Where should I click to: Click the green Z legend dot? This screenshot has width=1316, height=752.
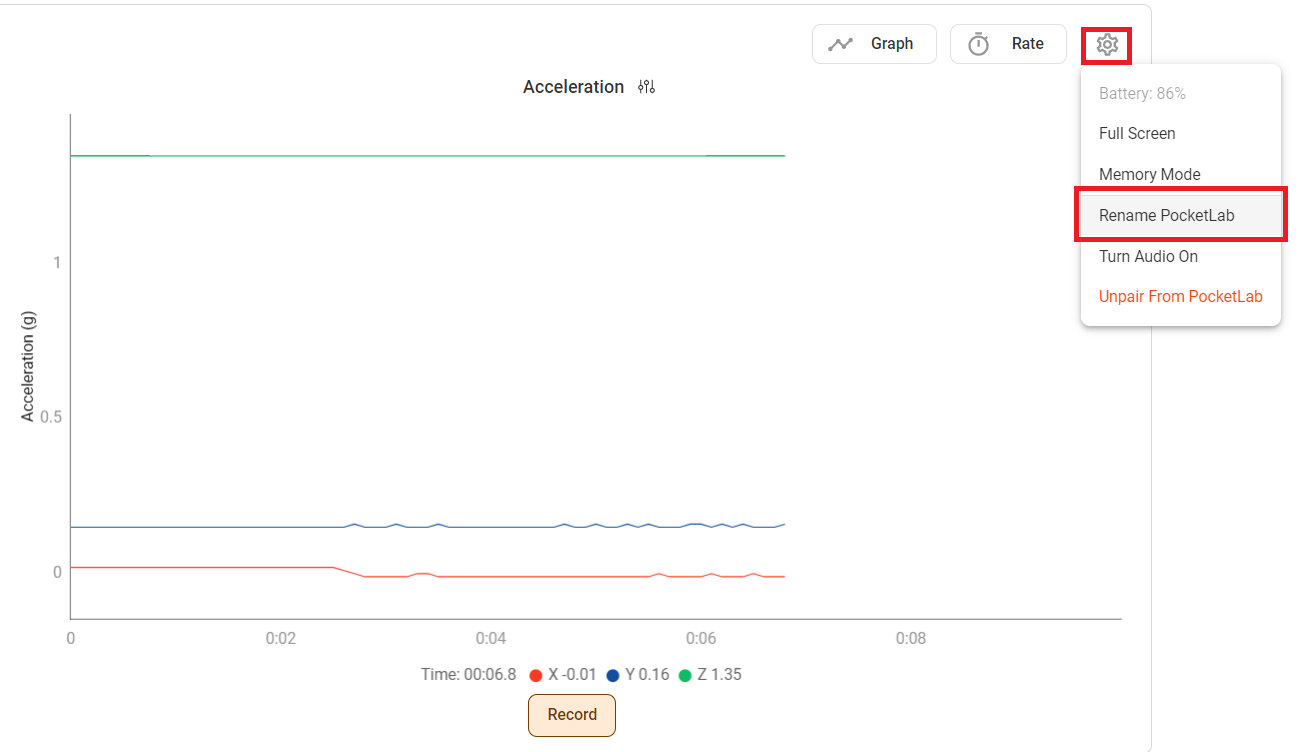(x=685, y=675)
